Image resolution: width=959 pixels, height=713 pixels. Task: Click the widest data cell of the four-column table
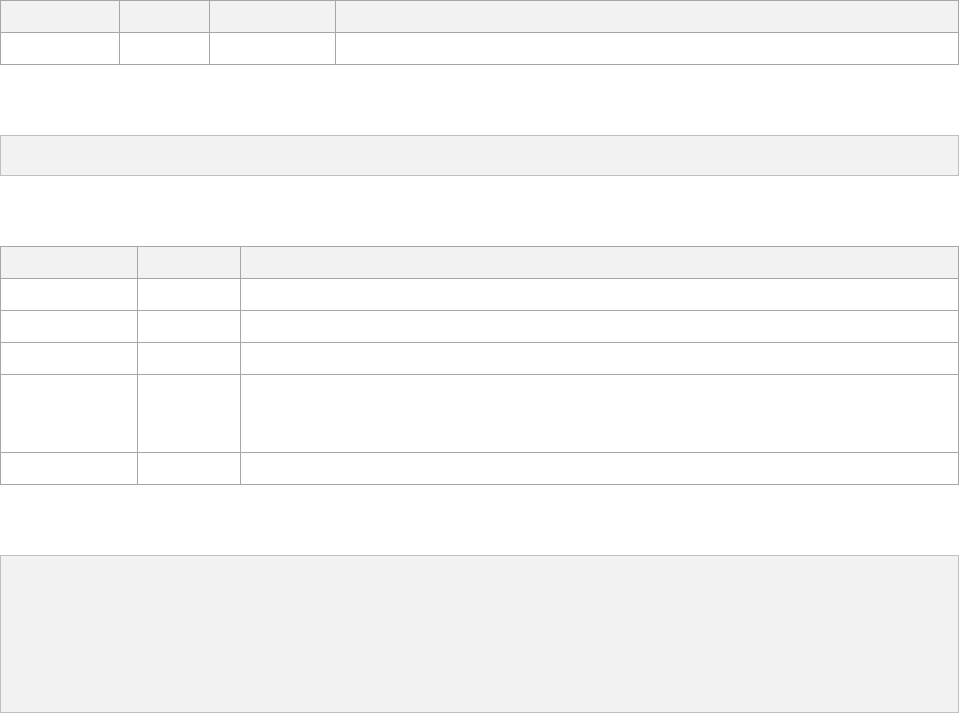pos(646,48)
